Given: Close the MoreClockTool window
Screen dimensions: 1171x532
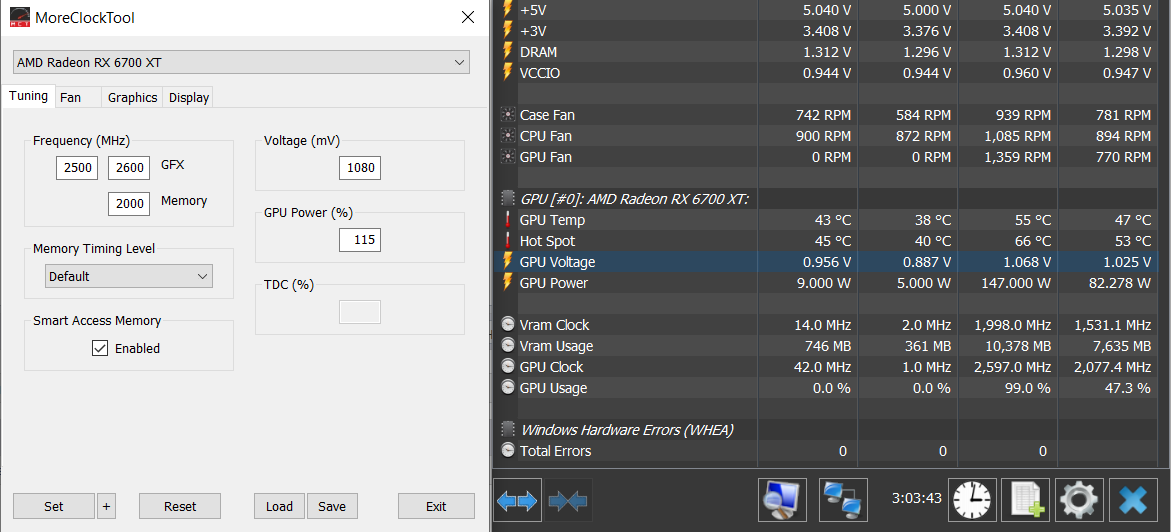Looking at the screenshot, I should pos(468,18).
